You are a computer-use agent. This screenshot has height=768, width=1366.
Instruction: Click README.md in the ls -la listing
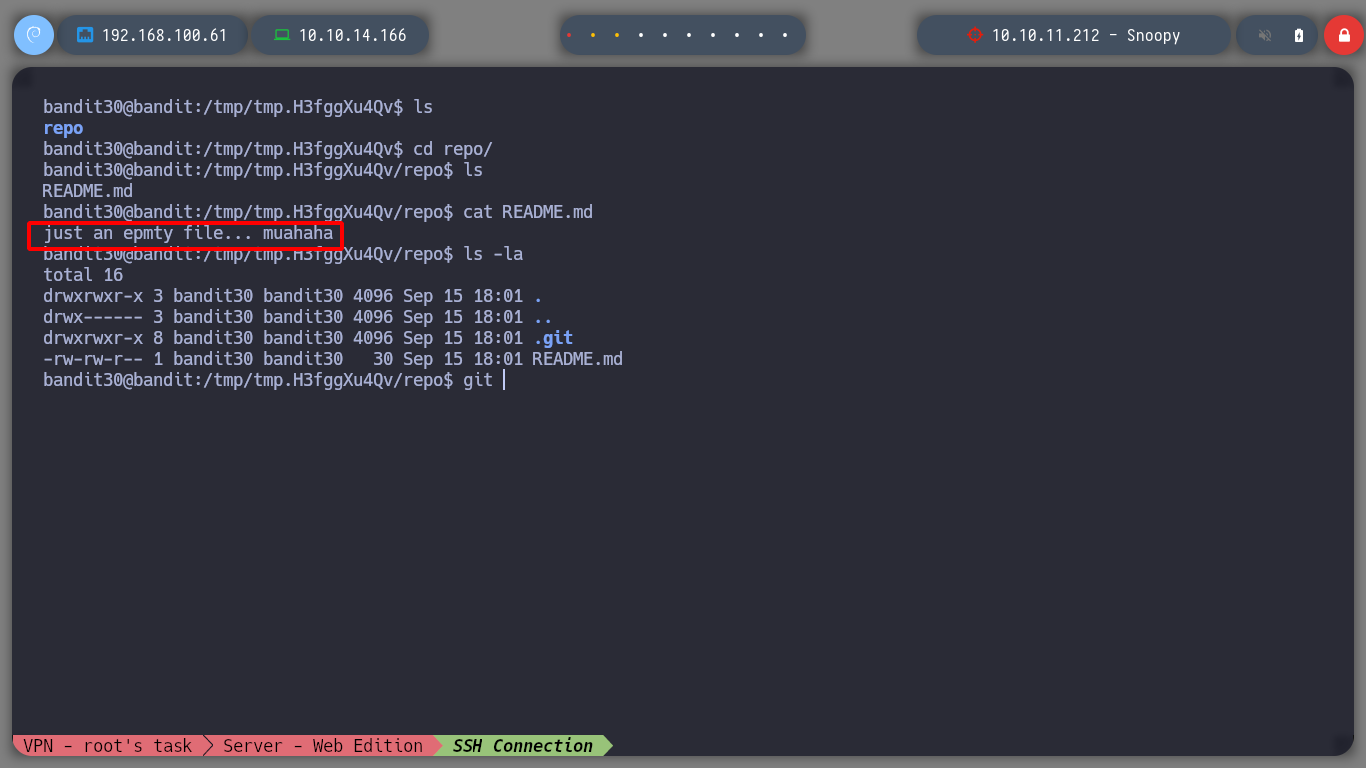(x=578, y=359)
